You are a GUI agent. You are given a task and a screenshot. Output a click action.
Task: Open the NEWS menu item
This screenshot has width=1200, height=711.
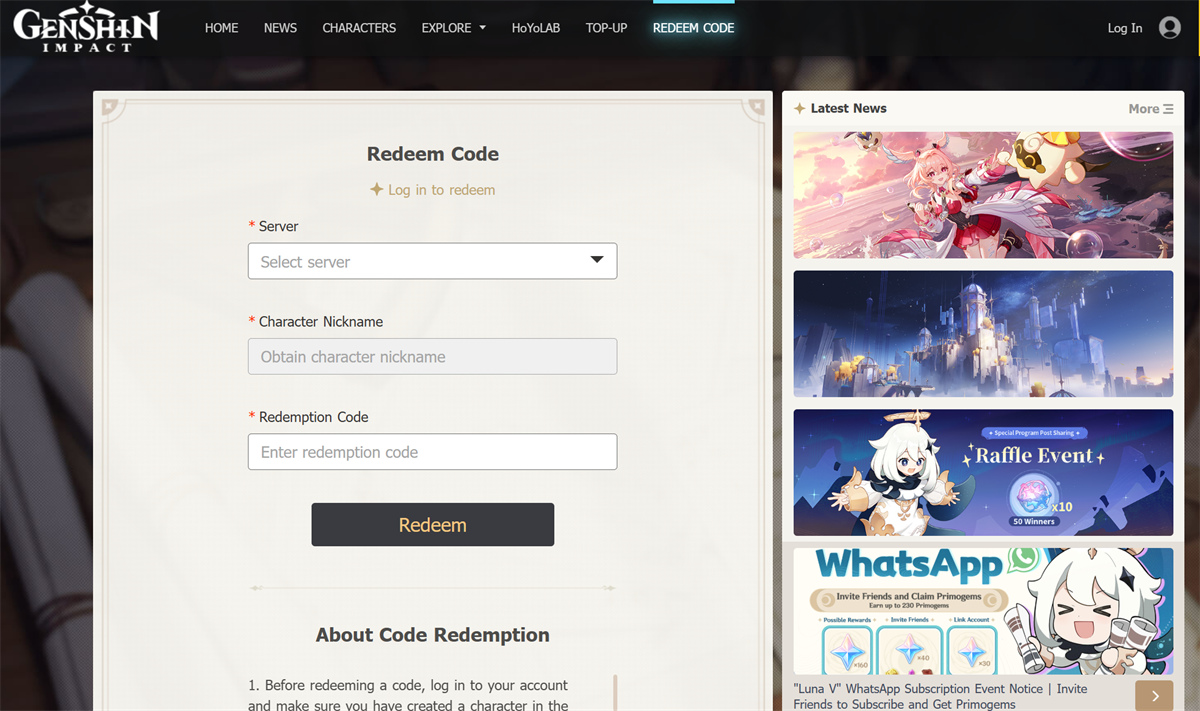point(280,28)
